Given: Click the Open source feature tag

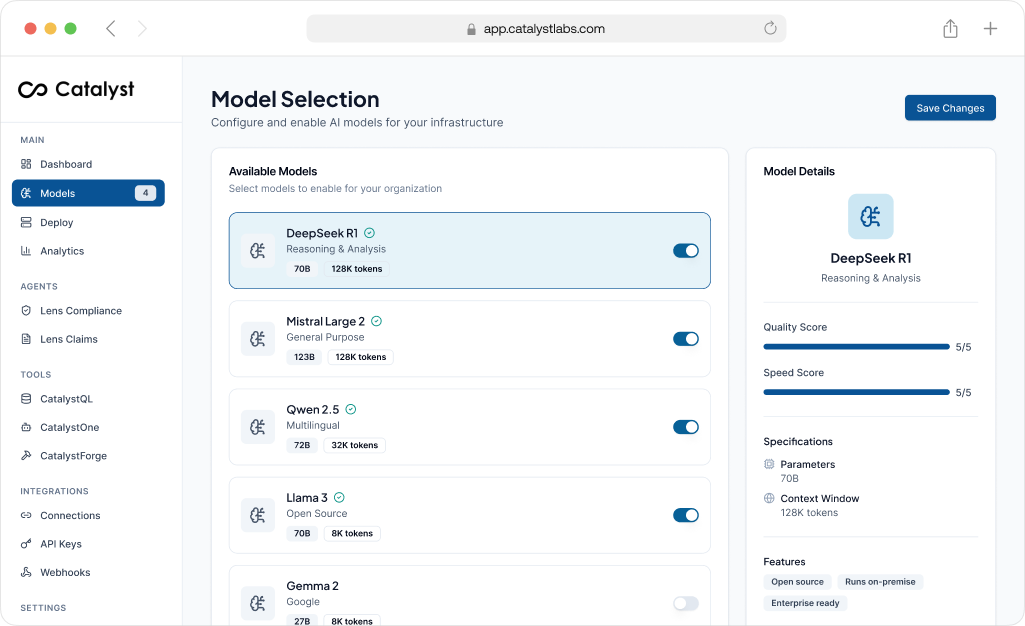Looking at the screenshot, I should click(797, 582).
